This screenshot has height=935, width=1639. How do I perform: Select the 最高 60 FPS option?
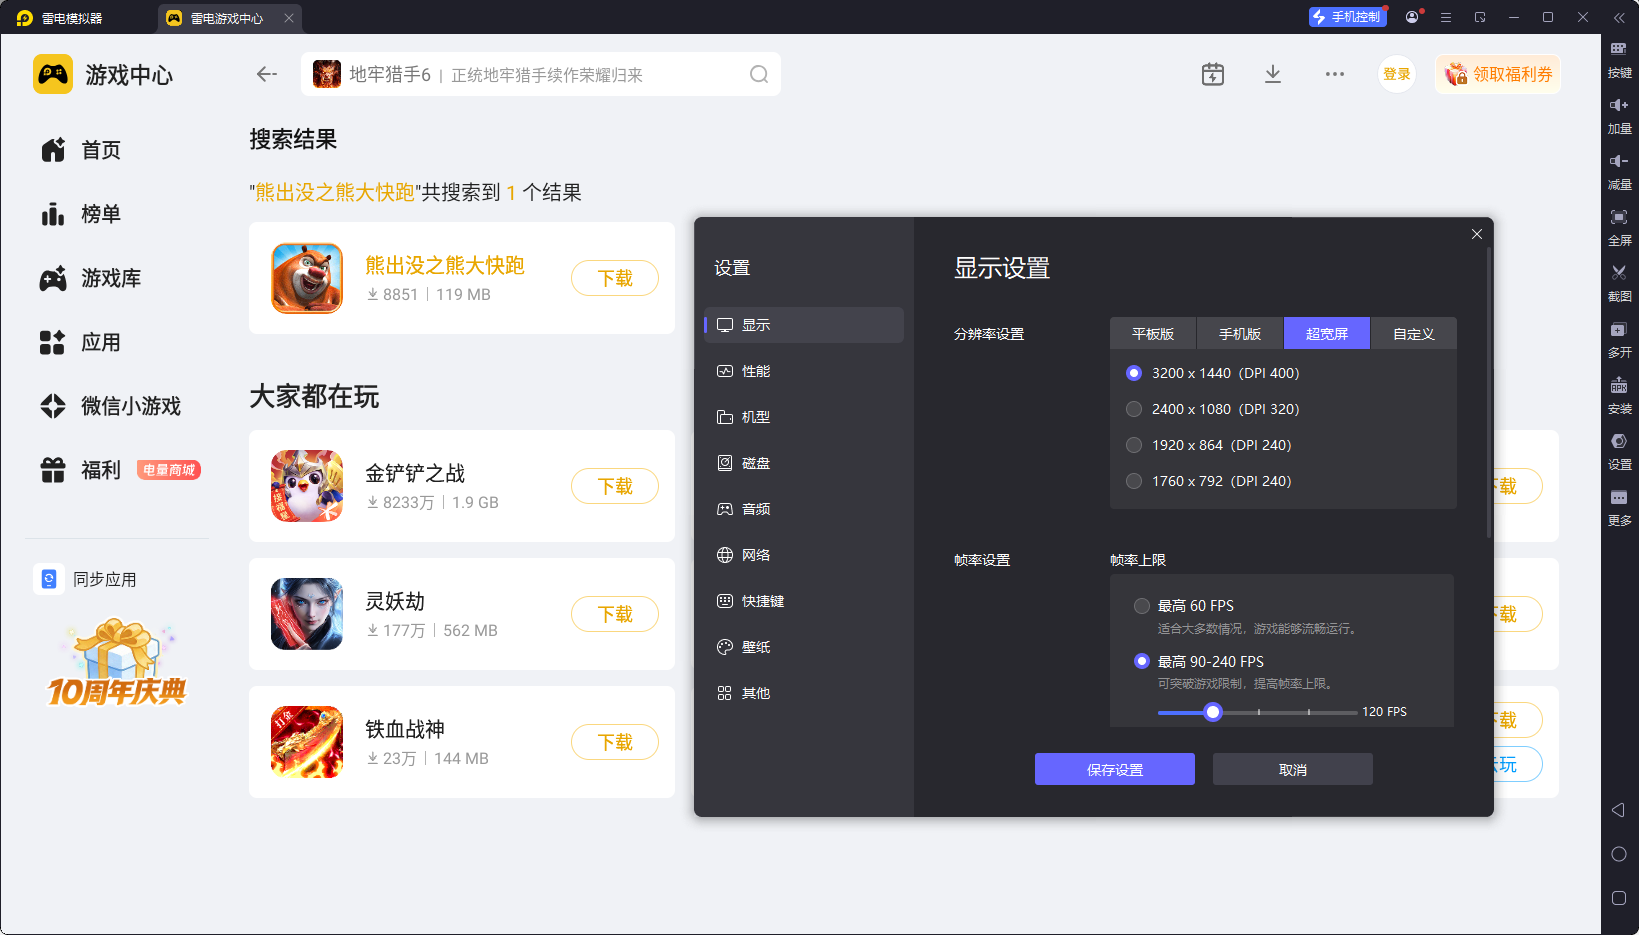pyautogui.click(x=1142, y=606)
